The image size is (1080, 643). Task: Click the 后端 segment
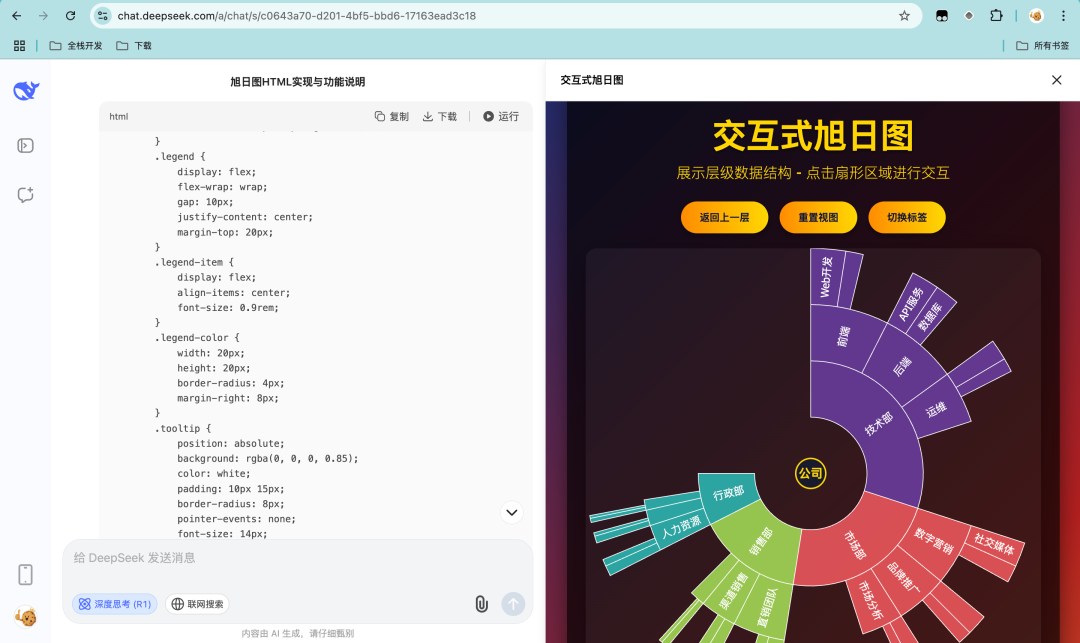[902, 366]
